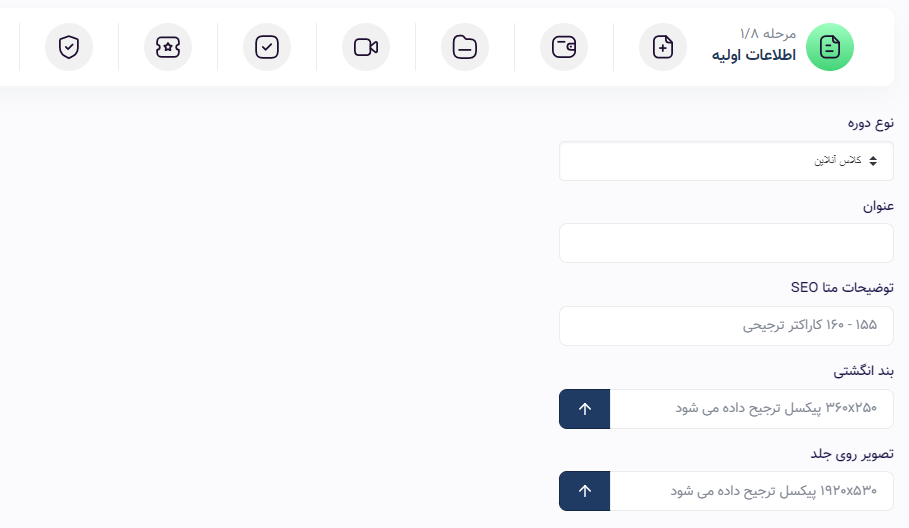The image size is (909, 528).
Task: Open the star ticket step icon
Action: coord(168,47)
